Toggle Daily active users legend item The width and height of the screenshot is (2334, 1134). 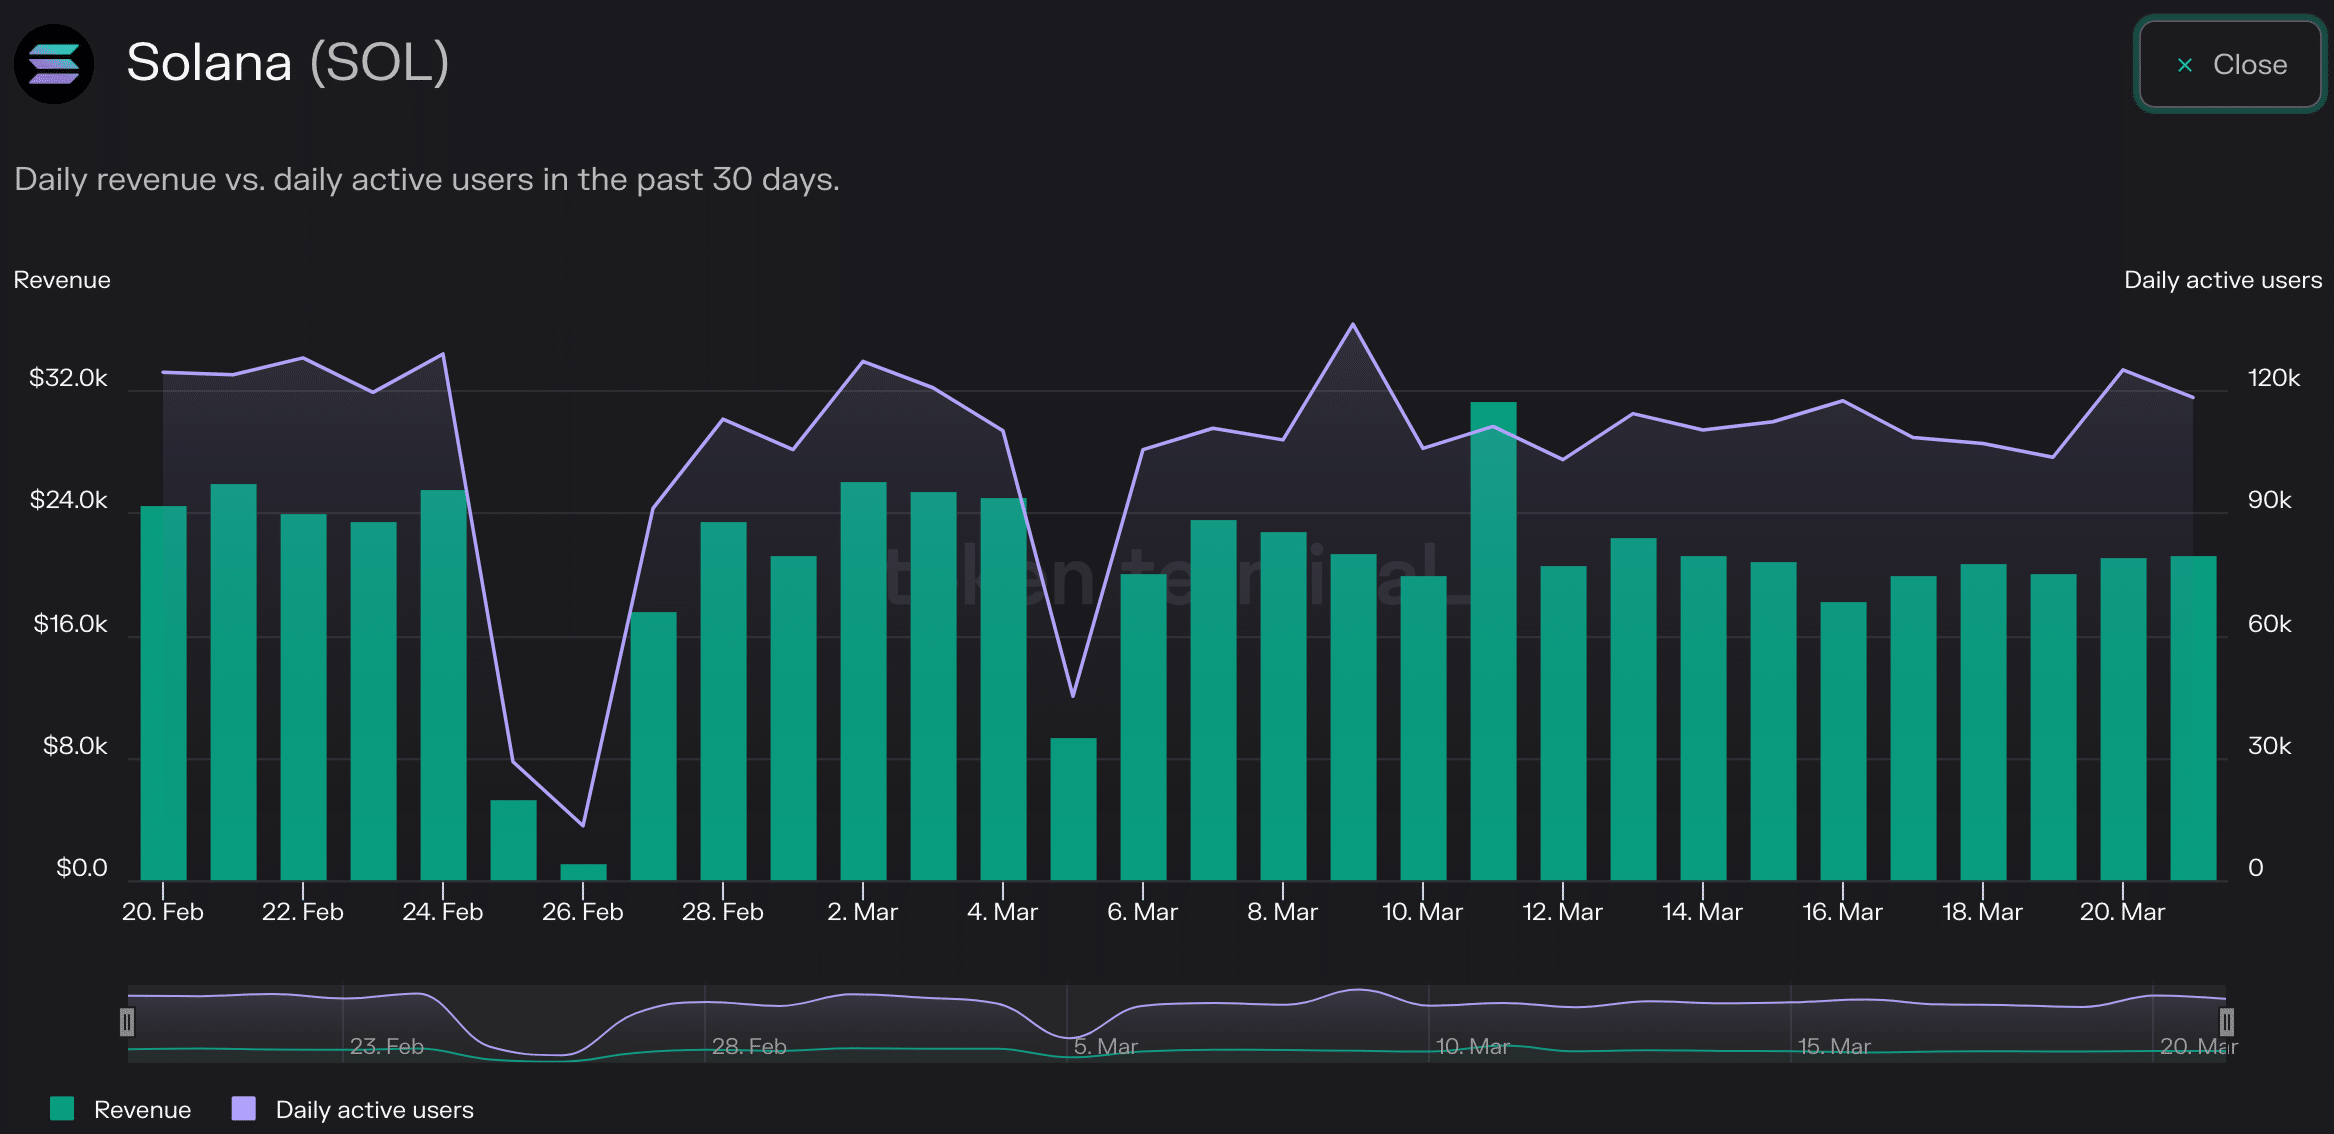point(374,1109)
